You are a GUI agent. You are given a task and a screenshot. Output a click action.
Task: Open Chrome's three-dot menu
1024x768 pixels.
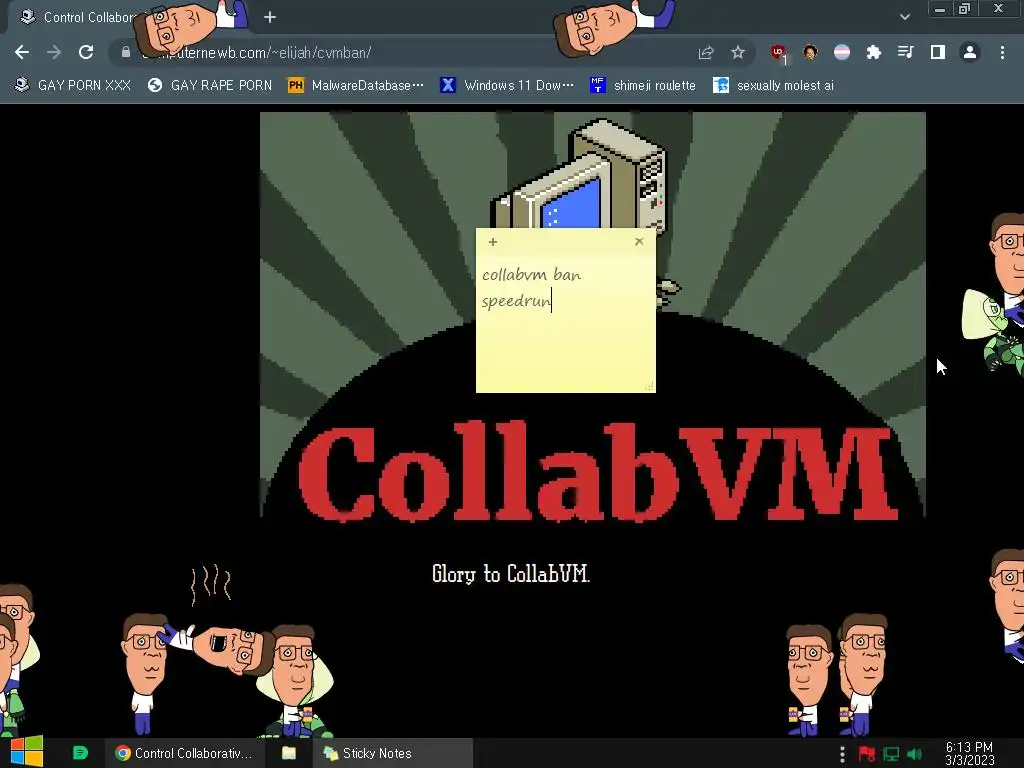pyautogui.click(x=1002, y=52)
